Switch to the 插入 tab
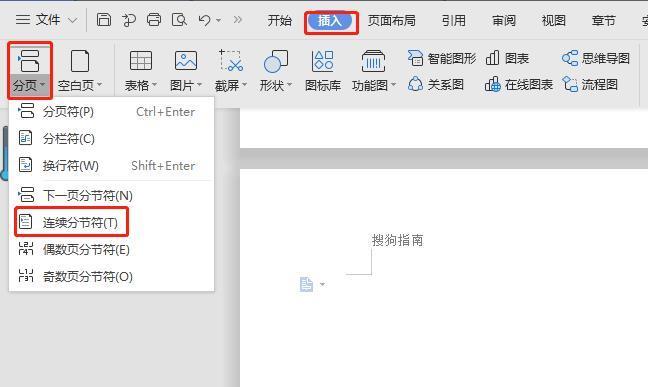This screenshot has width=648, height=387. point(330,20)
